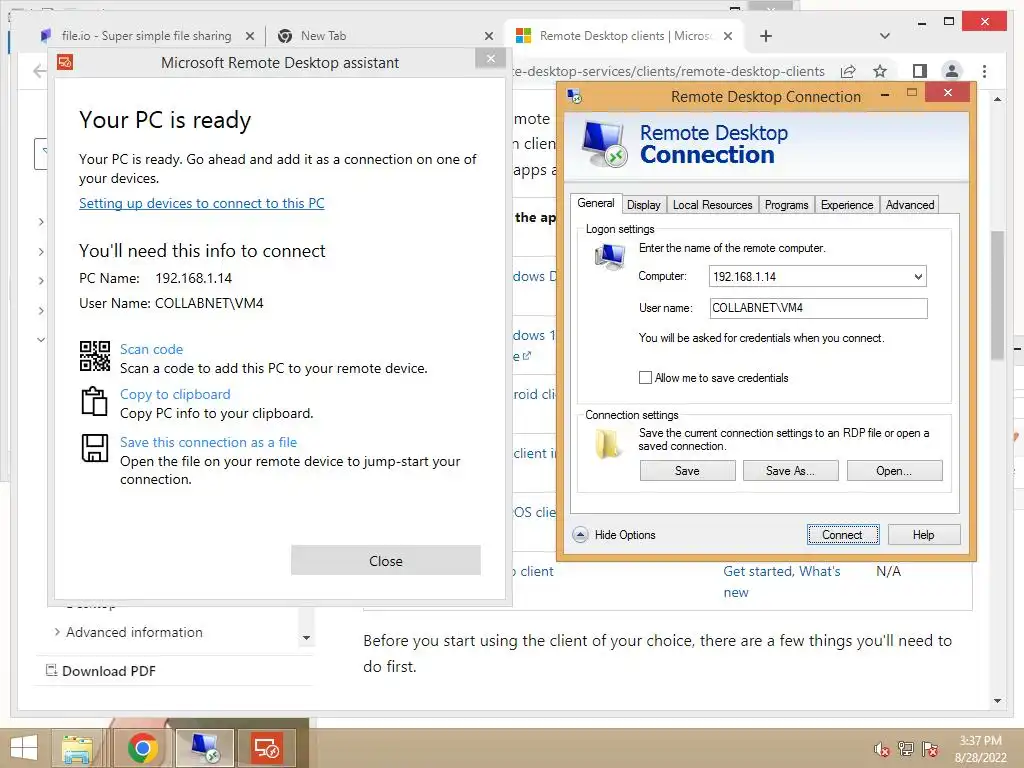Switch to the Display tab
Image resolution: width=1024 pixels, height=768 pixels.
point(644,205)
